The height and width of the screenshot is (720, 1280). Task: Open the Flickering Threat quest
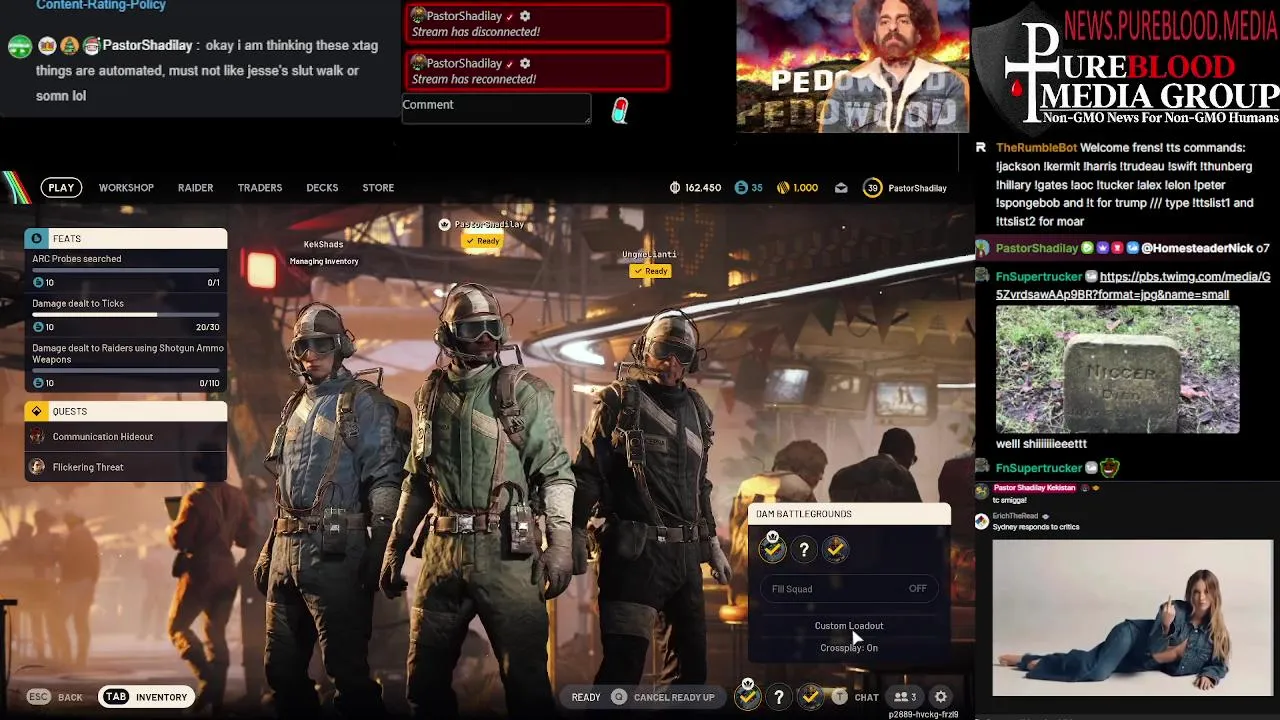pos(126,467)
